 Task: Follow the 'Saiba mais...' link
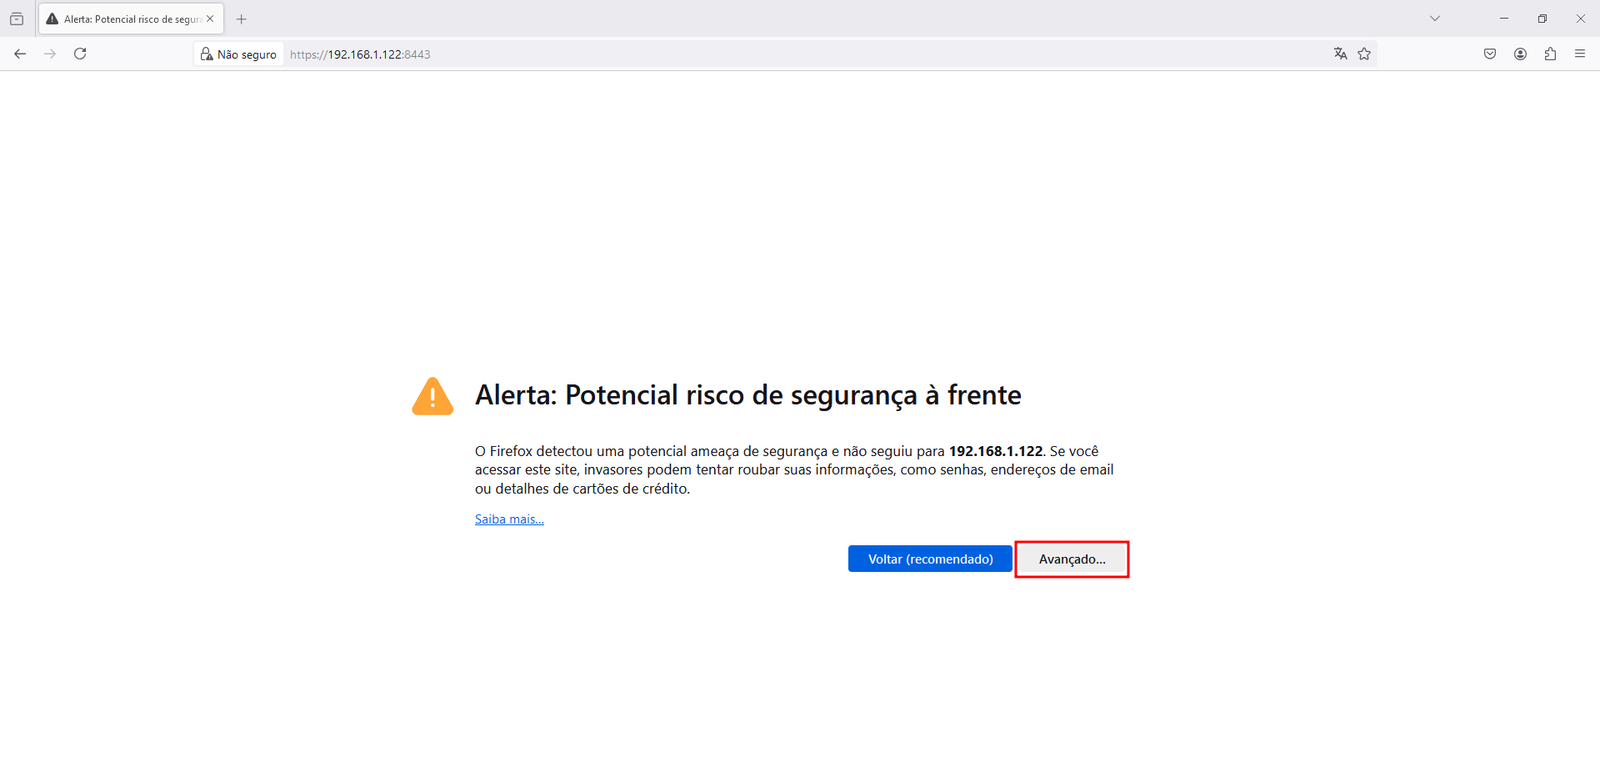coord(509,519)
